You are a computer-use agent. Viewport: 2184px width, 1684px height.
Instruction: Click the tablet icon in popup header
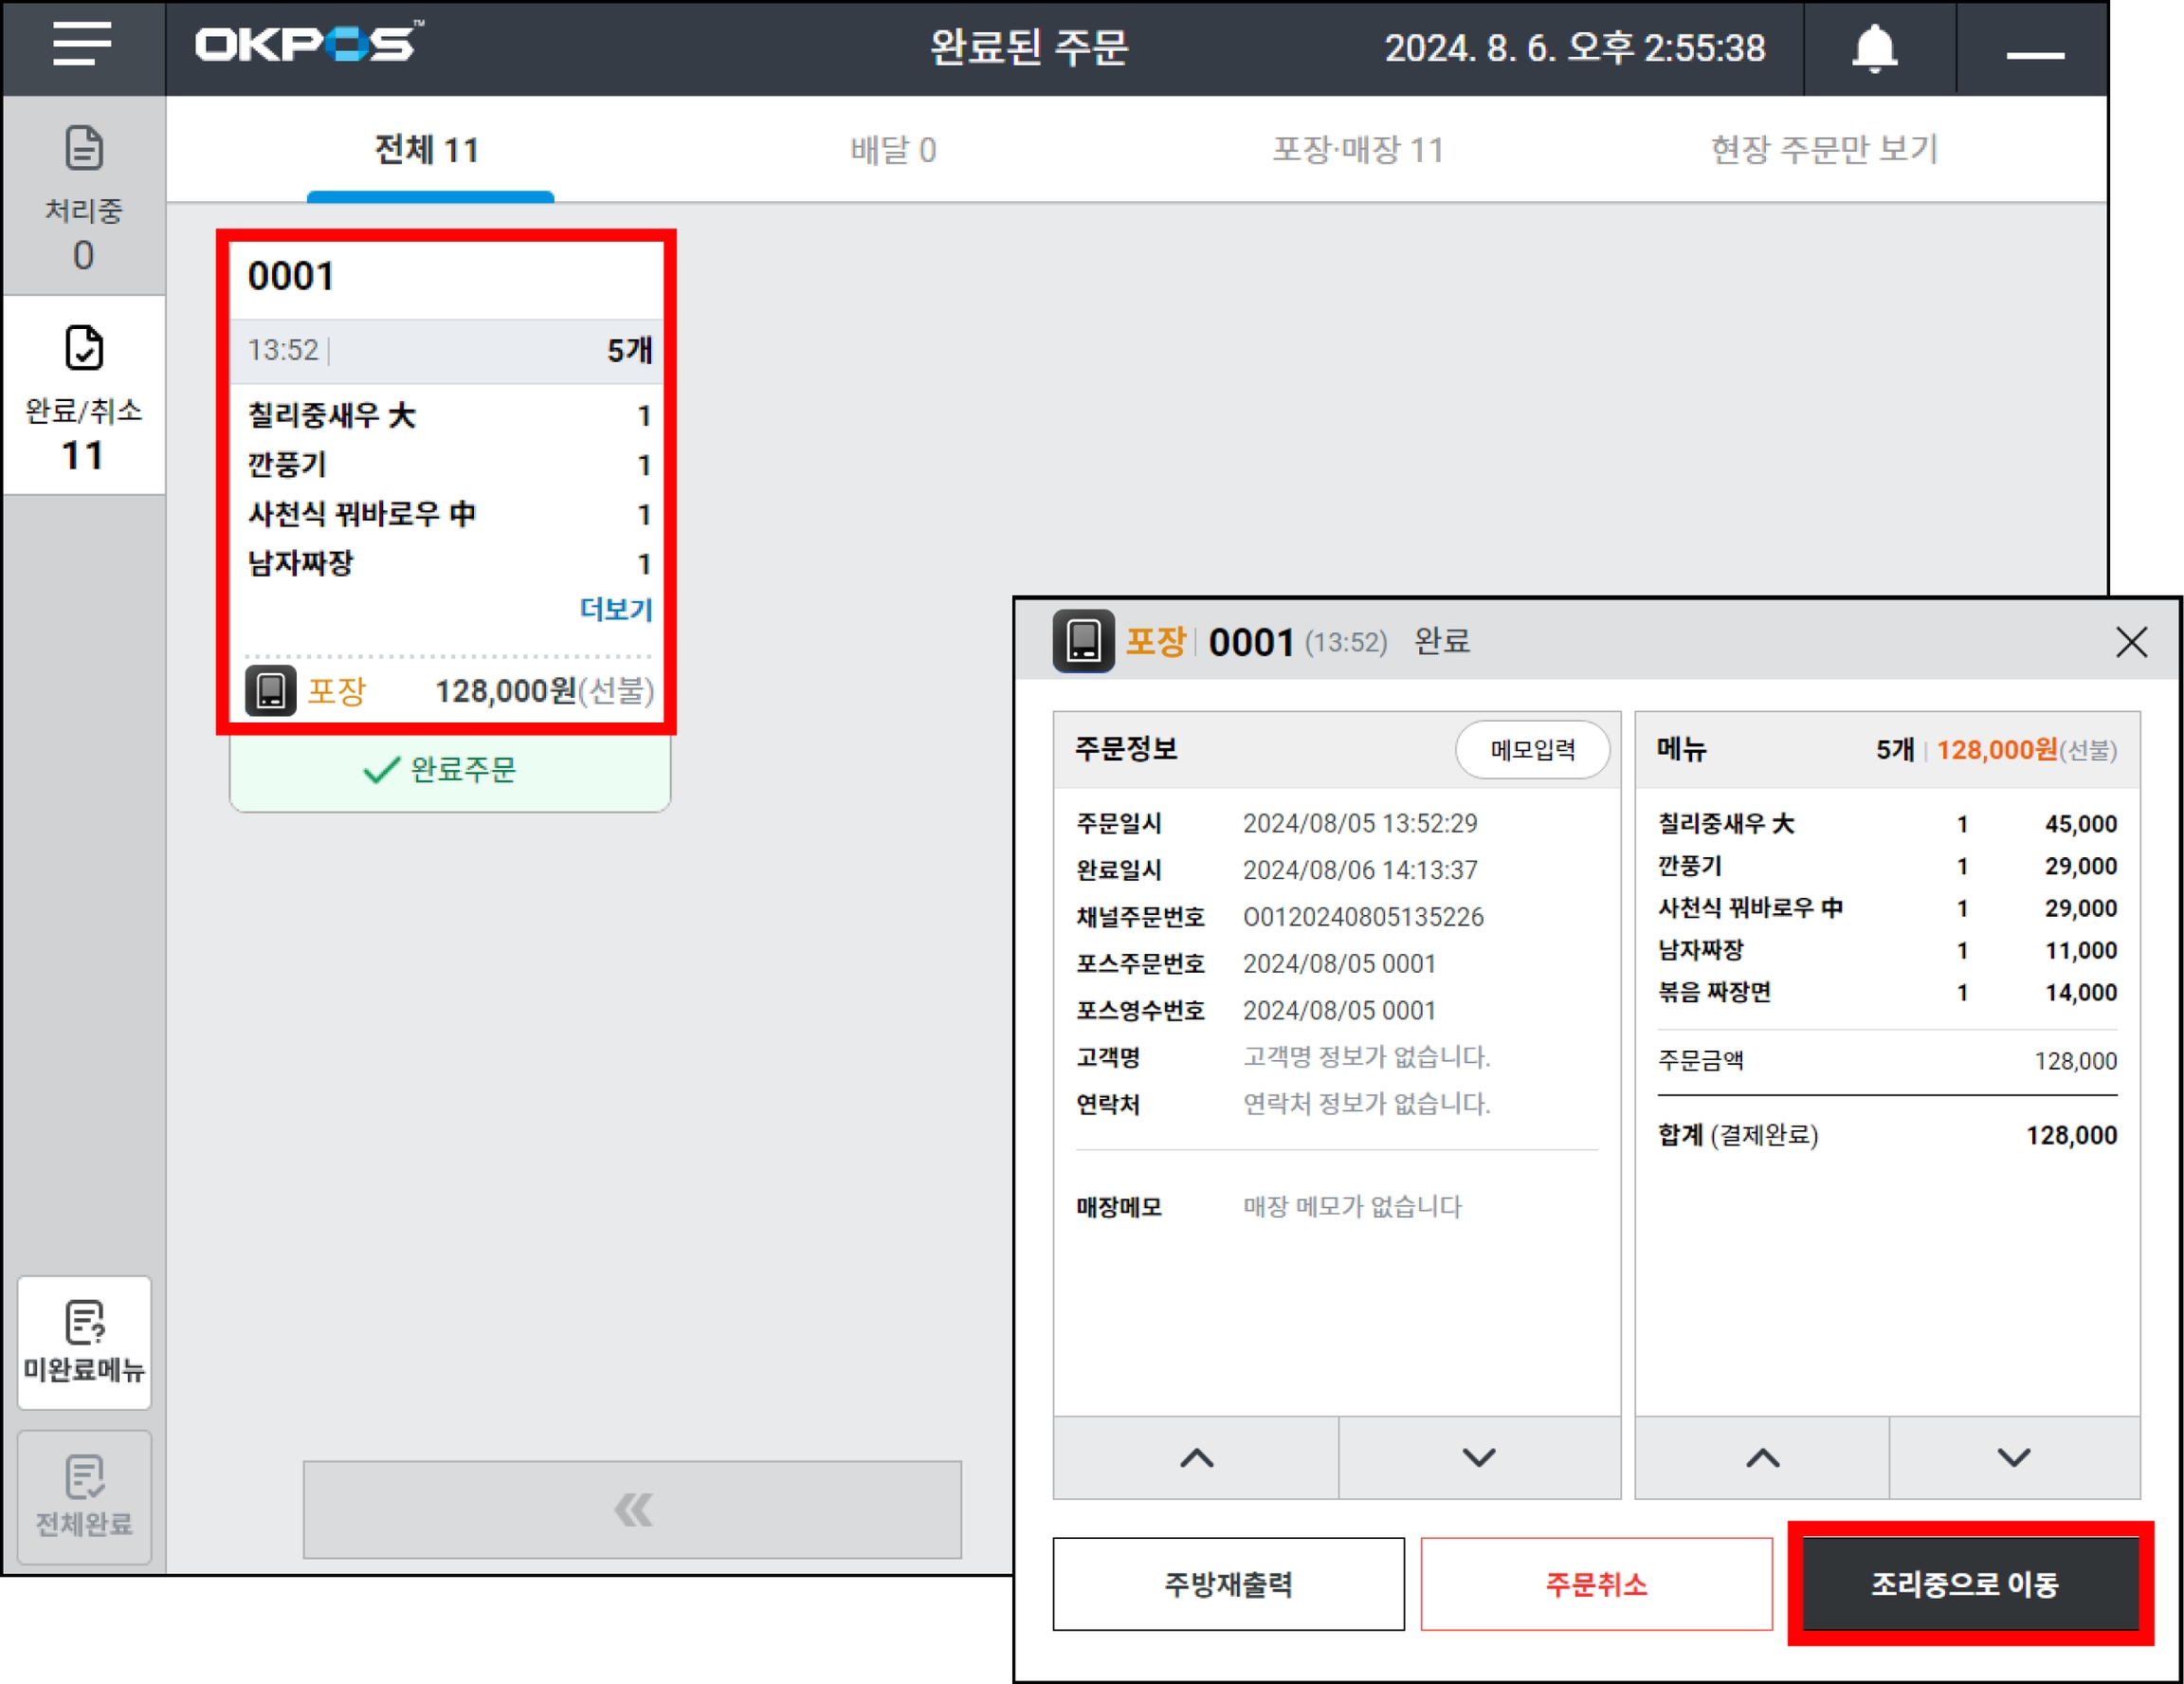(x=1083, y=641)
